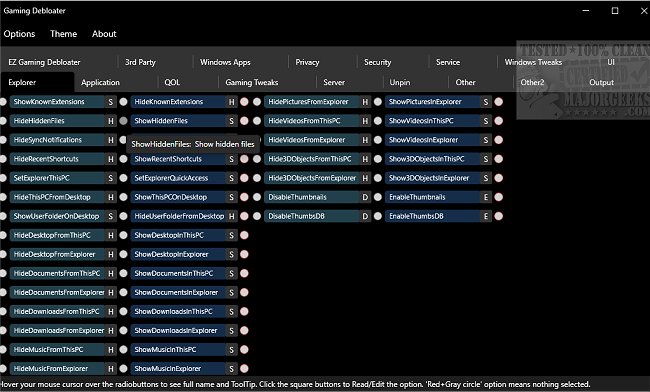Select the EnableThumbnails radio option
Screen dimensions: 650x392
pyautogui.click(x=378, y=197)
